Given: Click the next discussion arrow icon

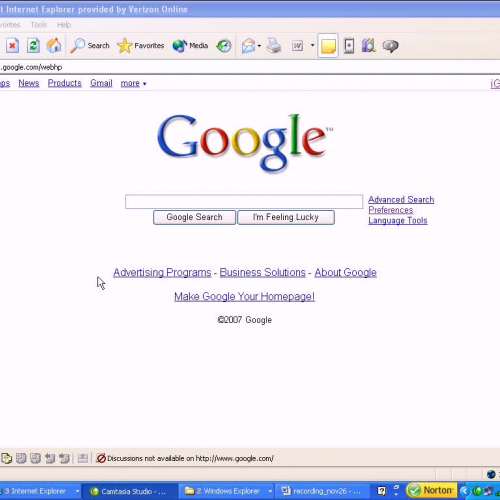Looking at the screenshot, I should click(64, 459).
